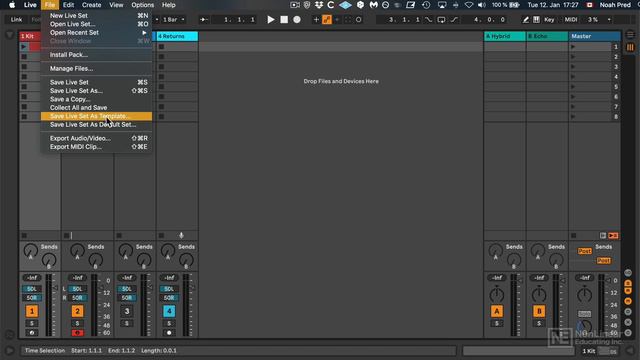Select the A Hybrid return track header
Viewport: 640px width, 360px height.
pos(504,36)
